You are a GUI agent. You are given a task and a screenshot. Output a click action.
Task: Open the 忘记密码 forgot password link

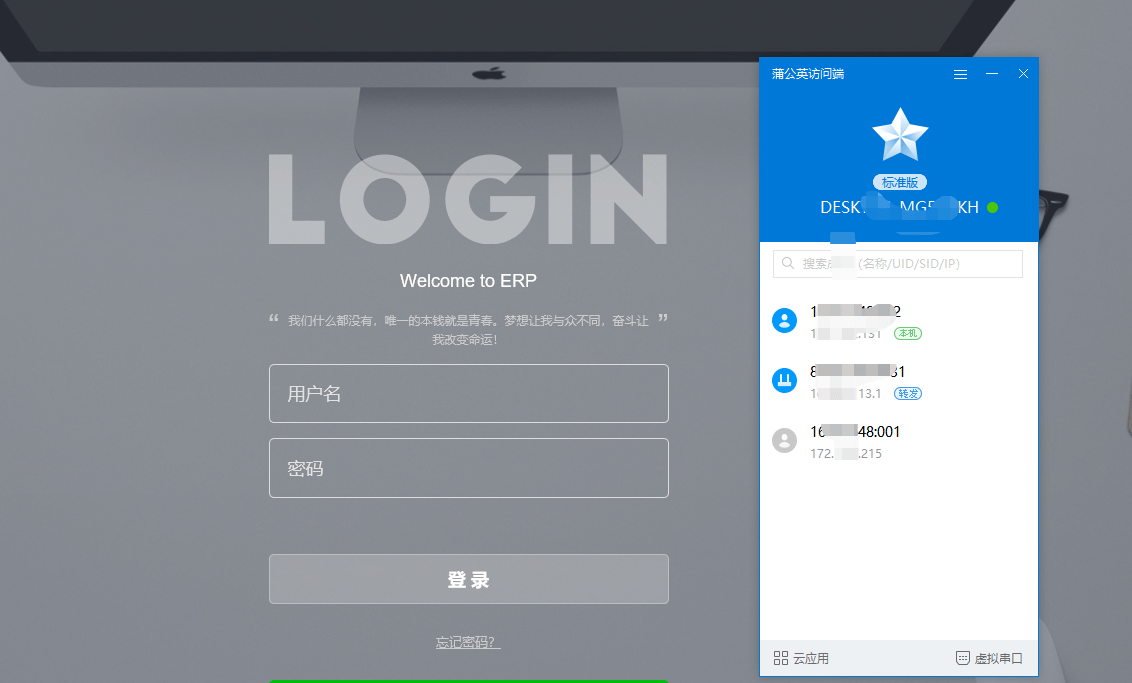(468, 644)
